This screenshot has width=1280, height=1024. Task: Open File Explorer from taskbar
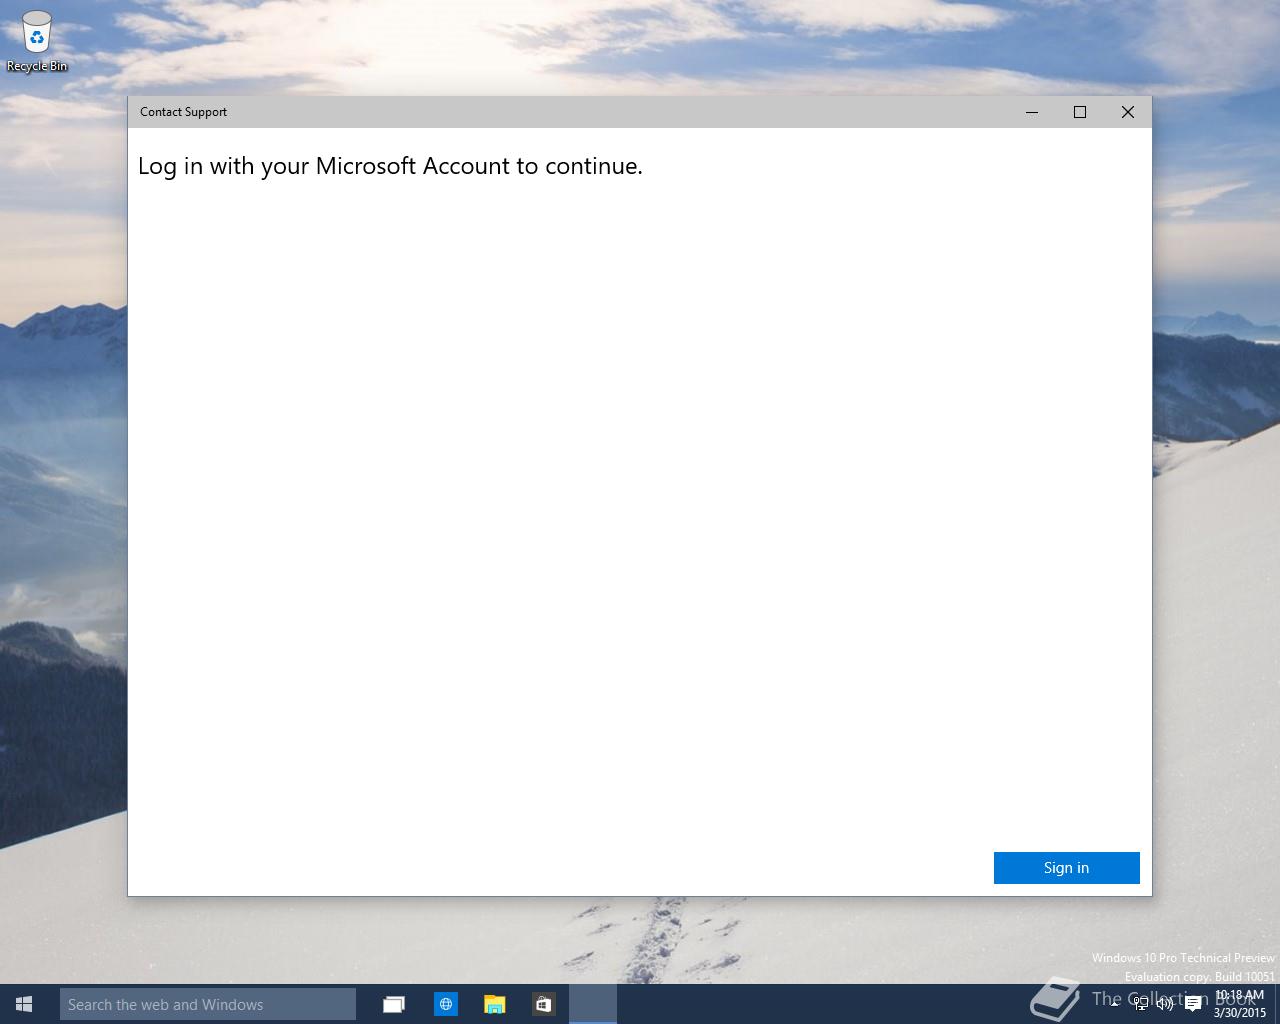pos(494,1004)
